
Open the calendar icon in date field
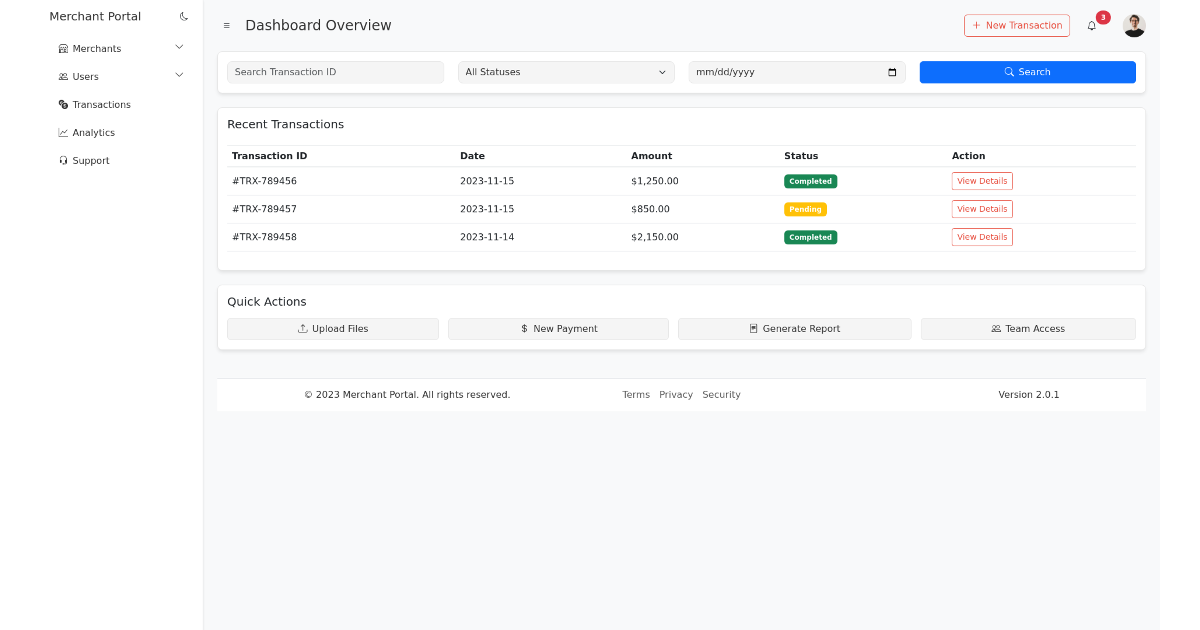pyautogui.click(x=890, y=72)
